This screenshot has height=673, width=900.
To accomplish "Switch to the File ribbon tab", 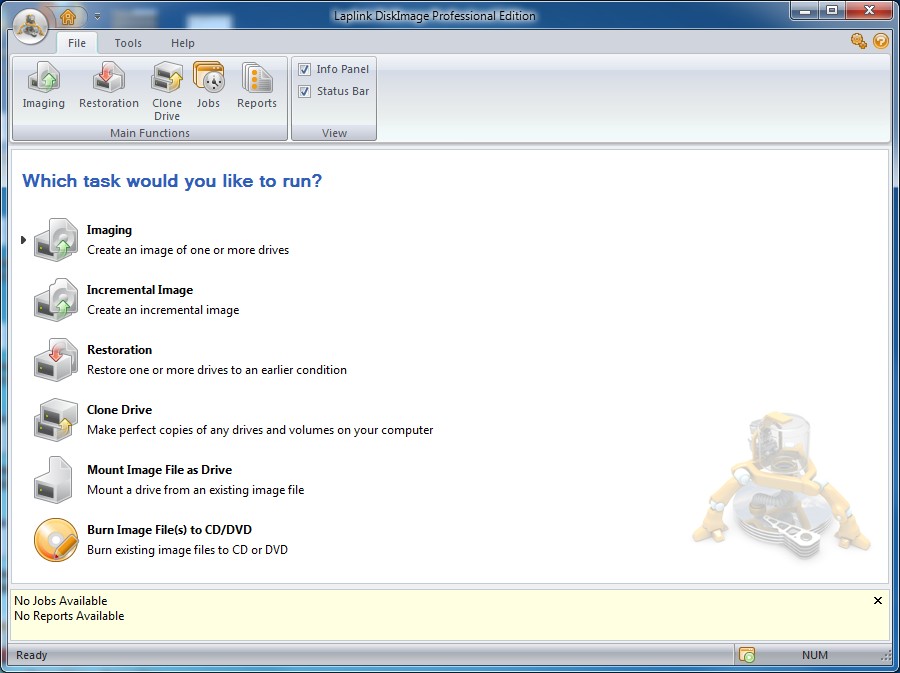I will (76, 43).
